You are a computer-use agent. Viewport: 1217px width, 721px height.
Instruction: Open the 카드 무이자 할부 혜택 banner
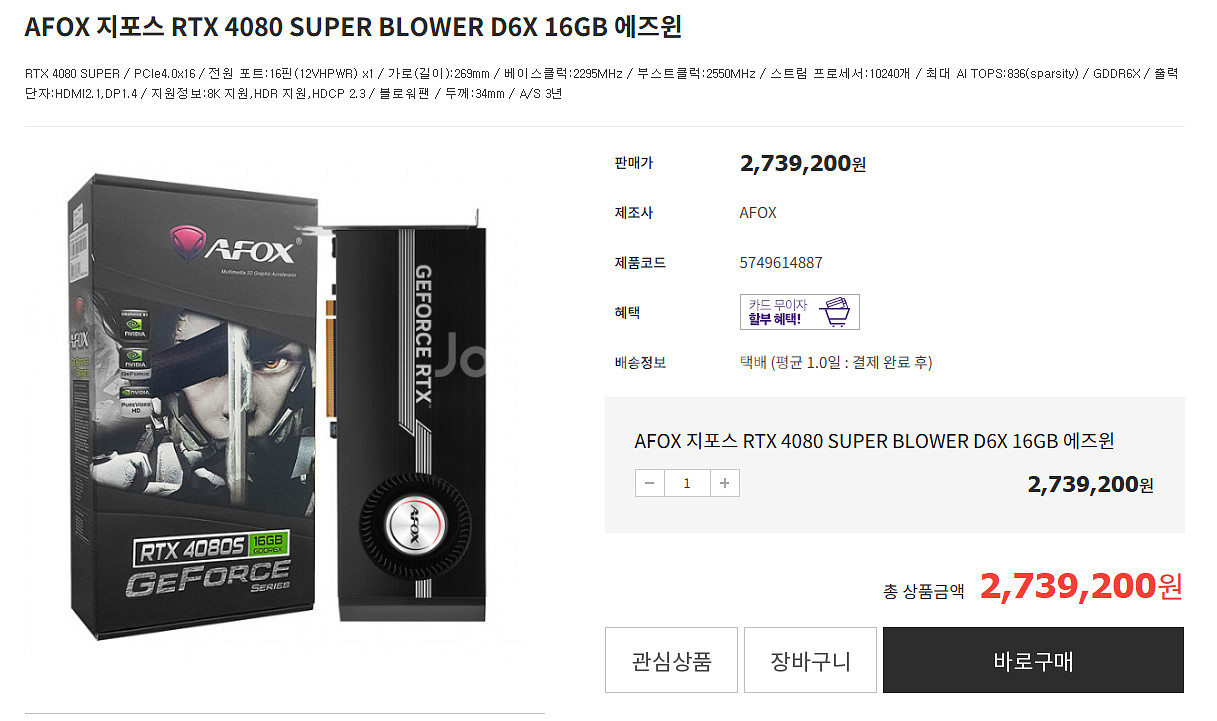[799, 312]
